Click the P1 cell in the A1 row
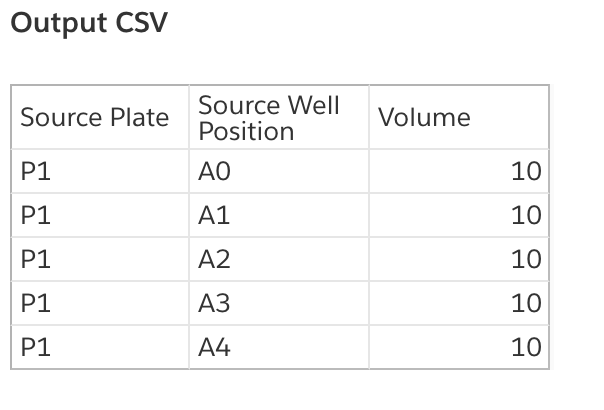The width and height of the screenshot is (604, 410). (x=100, y=215)
